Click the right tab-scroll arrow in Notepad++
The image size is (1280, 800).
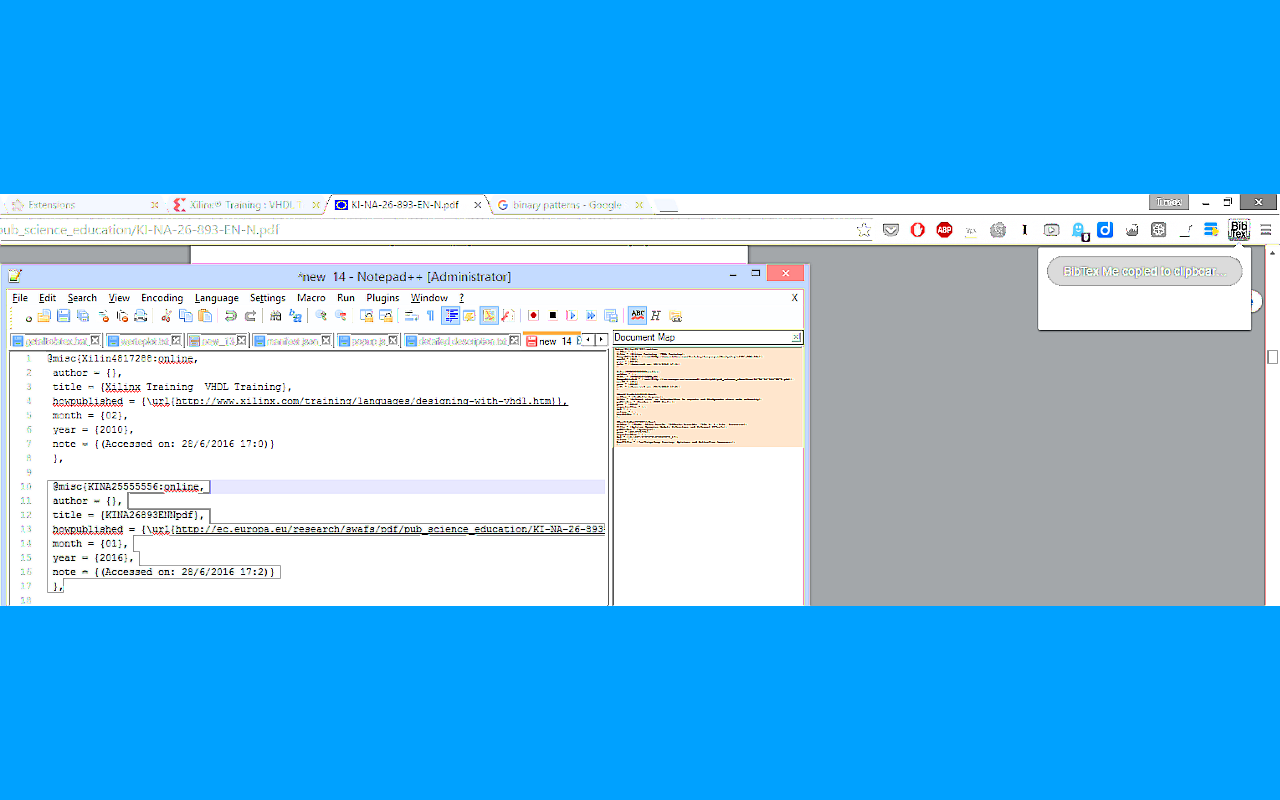601,340
